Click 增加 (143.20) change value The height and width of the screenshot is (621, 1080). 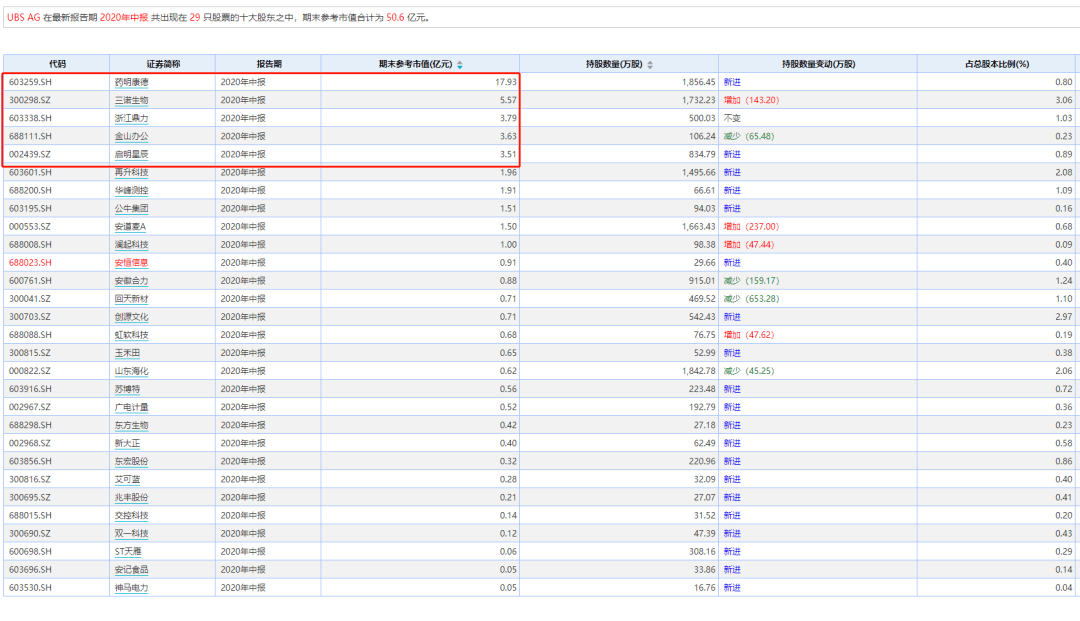tap(750, 100)
